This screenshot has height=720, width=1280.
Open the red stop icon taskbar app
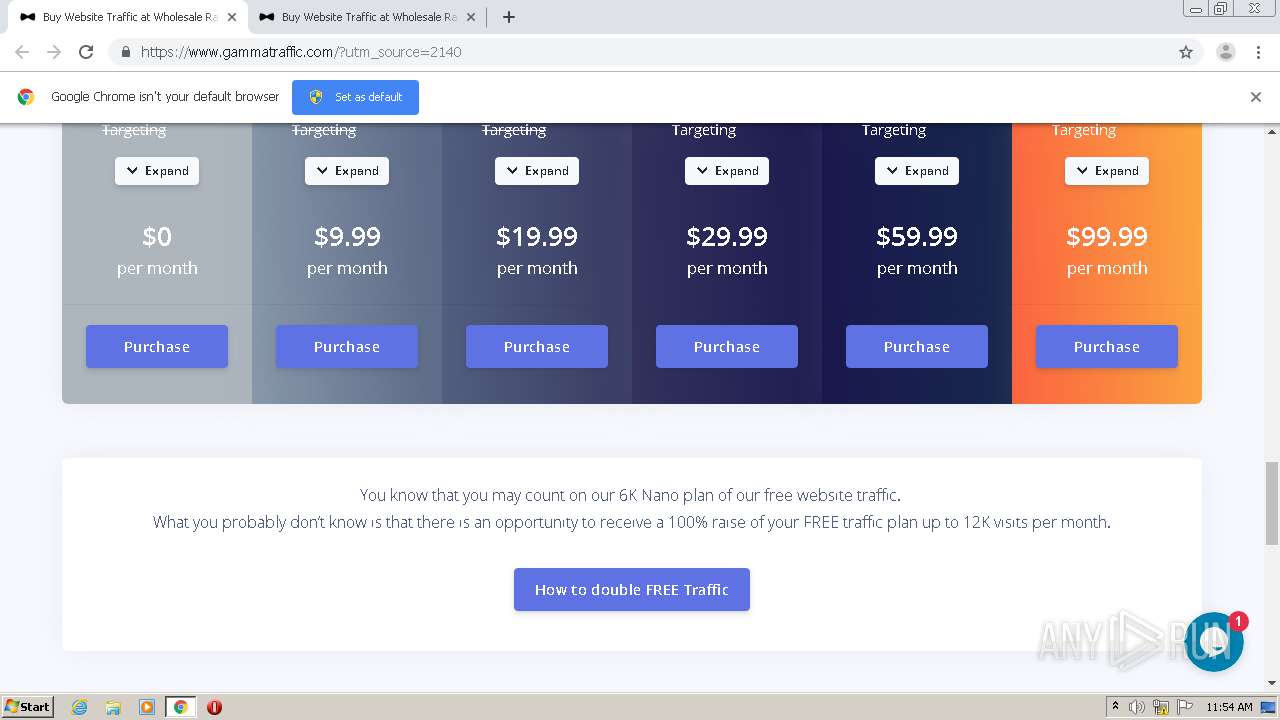pos(214,707)
